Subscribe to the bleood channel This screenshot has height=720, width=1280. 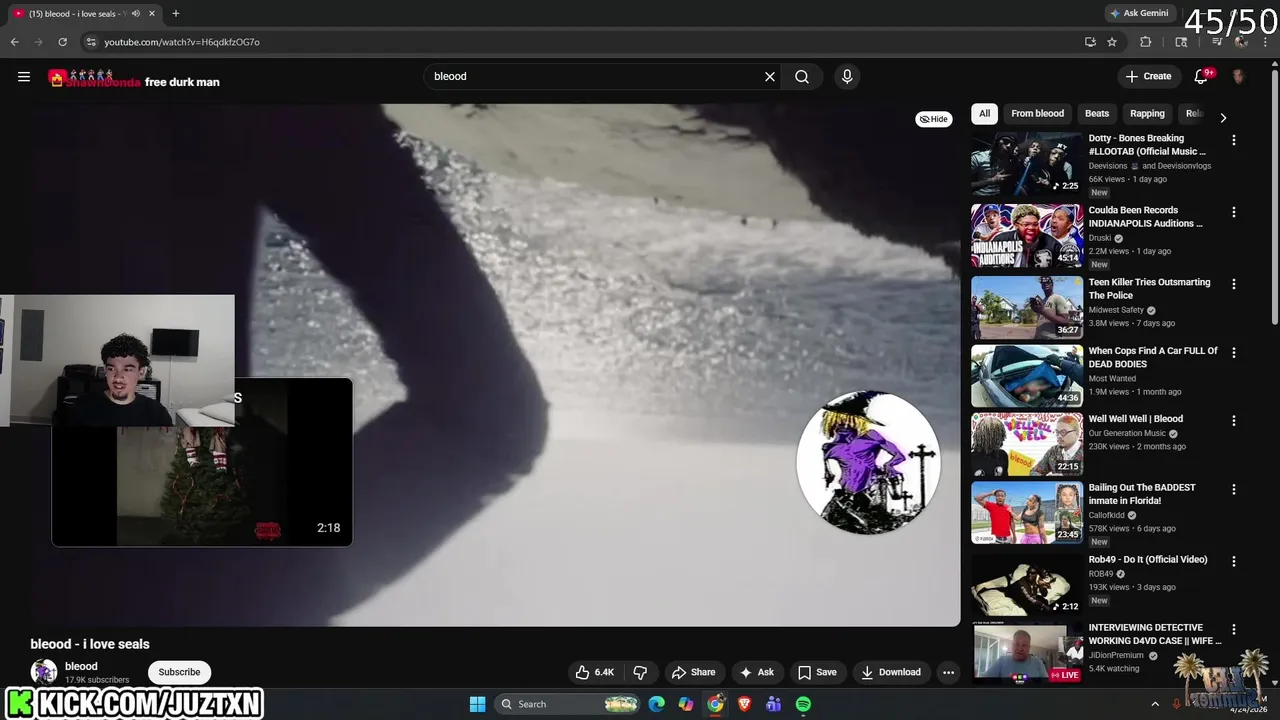pyautogui.click(x=179, y=672)
